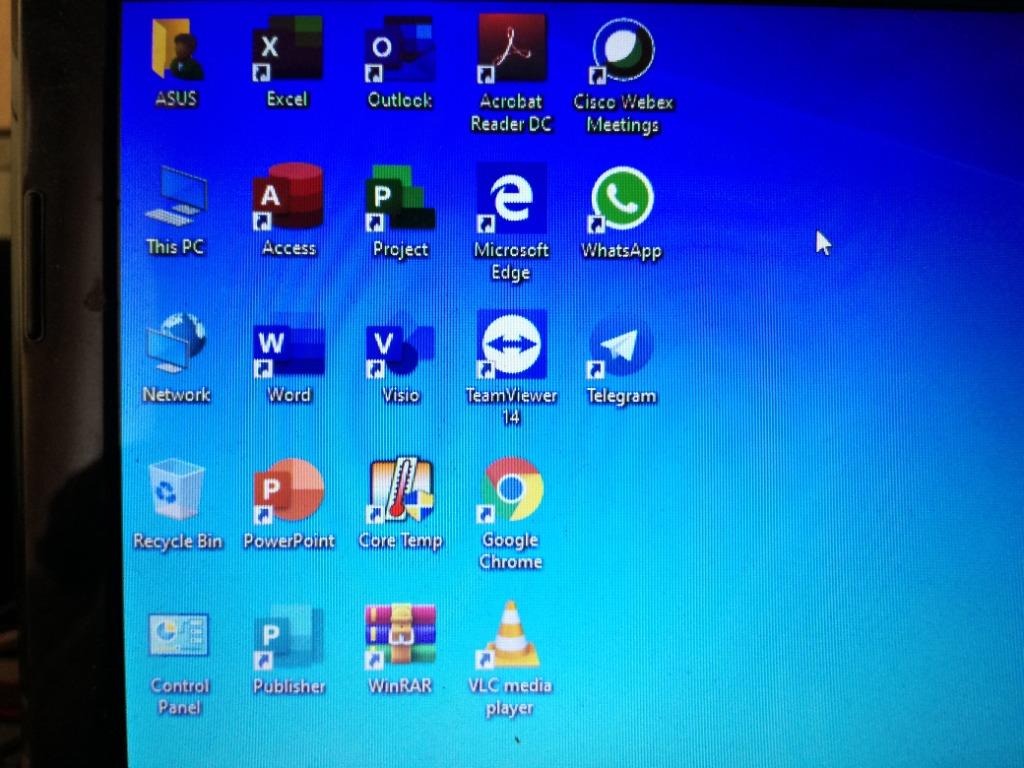Select the ASUS user folder icon
The image size is (1024, 768).
tap(177, 52)
